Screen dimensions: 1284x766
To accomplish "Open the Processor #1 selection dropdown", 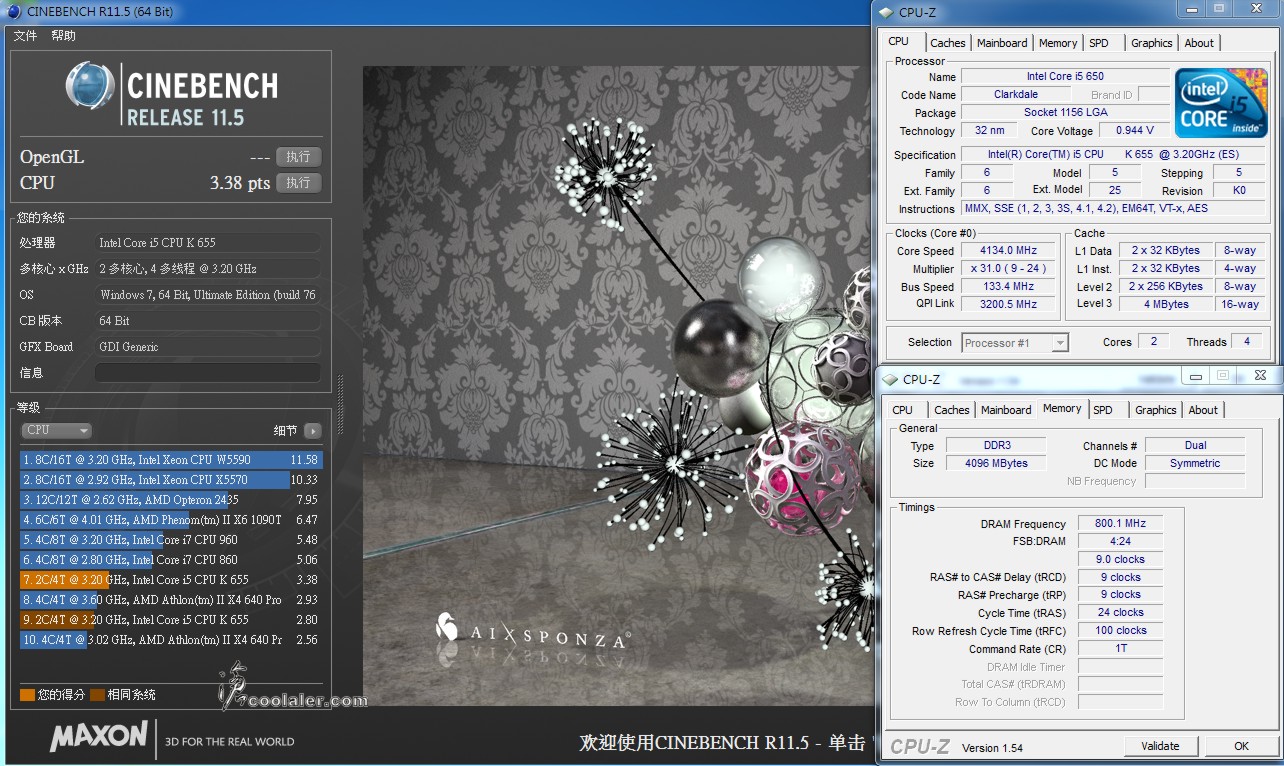I will tap(1015, 343).
